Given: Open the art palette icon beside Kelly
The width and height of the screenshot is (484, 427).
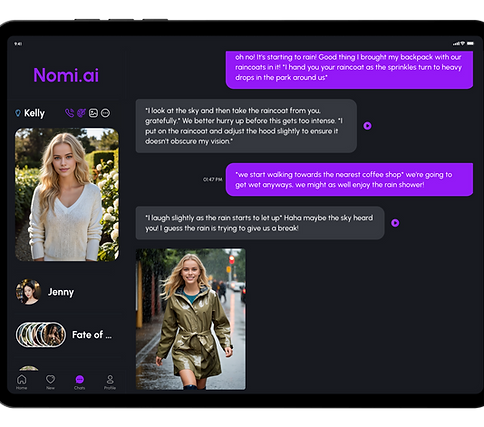Looking at the screenshot, I should (x=81, y=113).
